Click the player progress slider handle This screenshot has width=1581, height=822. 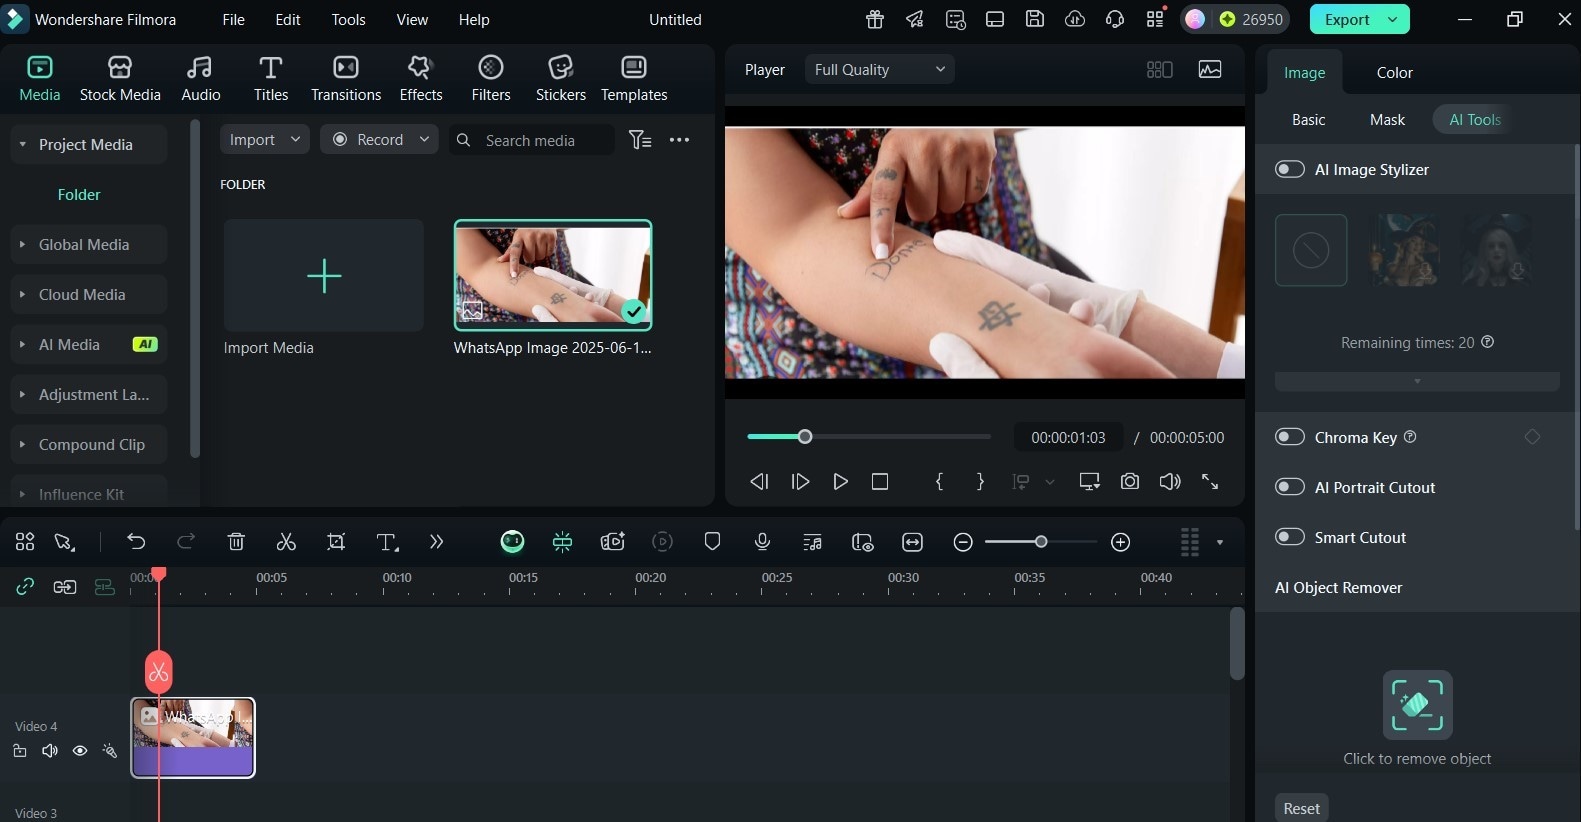(805, 437)
